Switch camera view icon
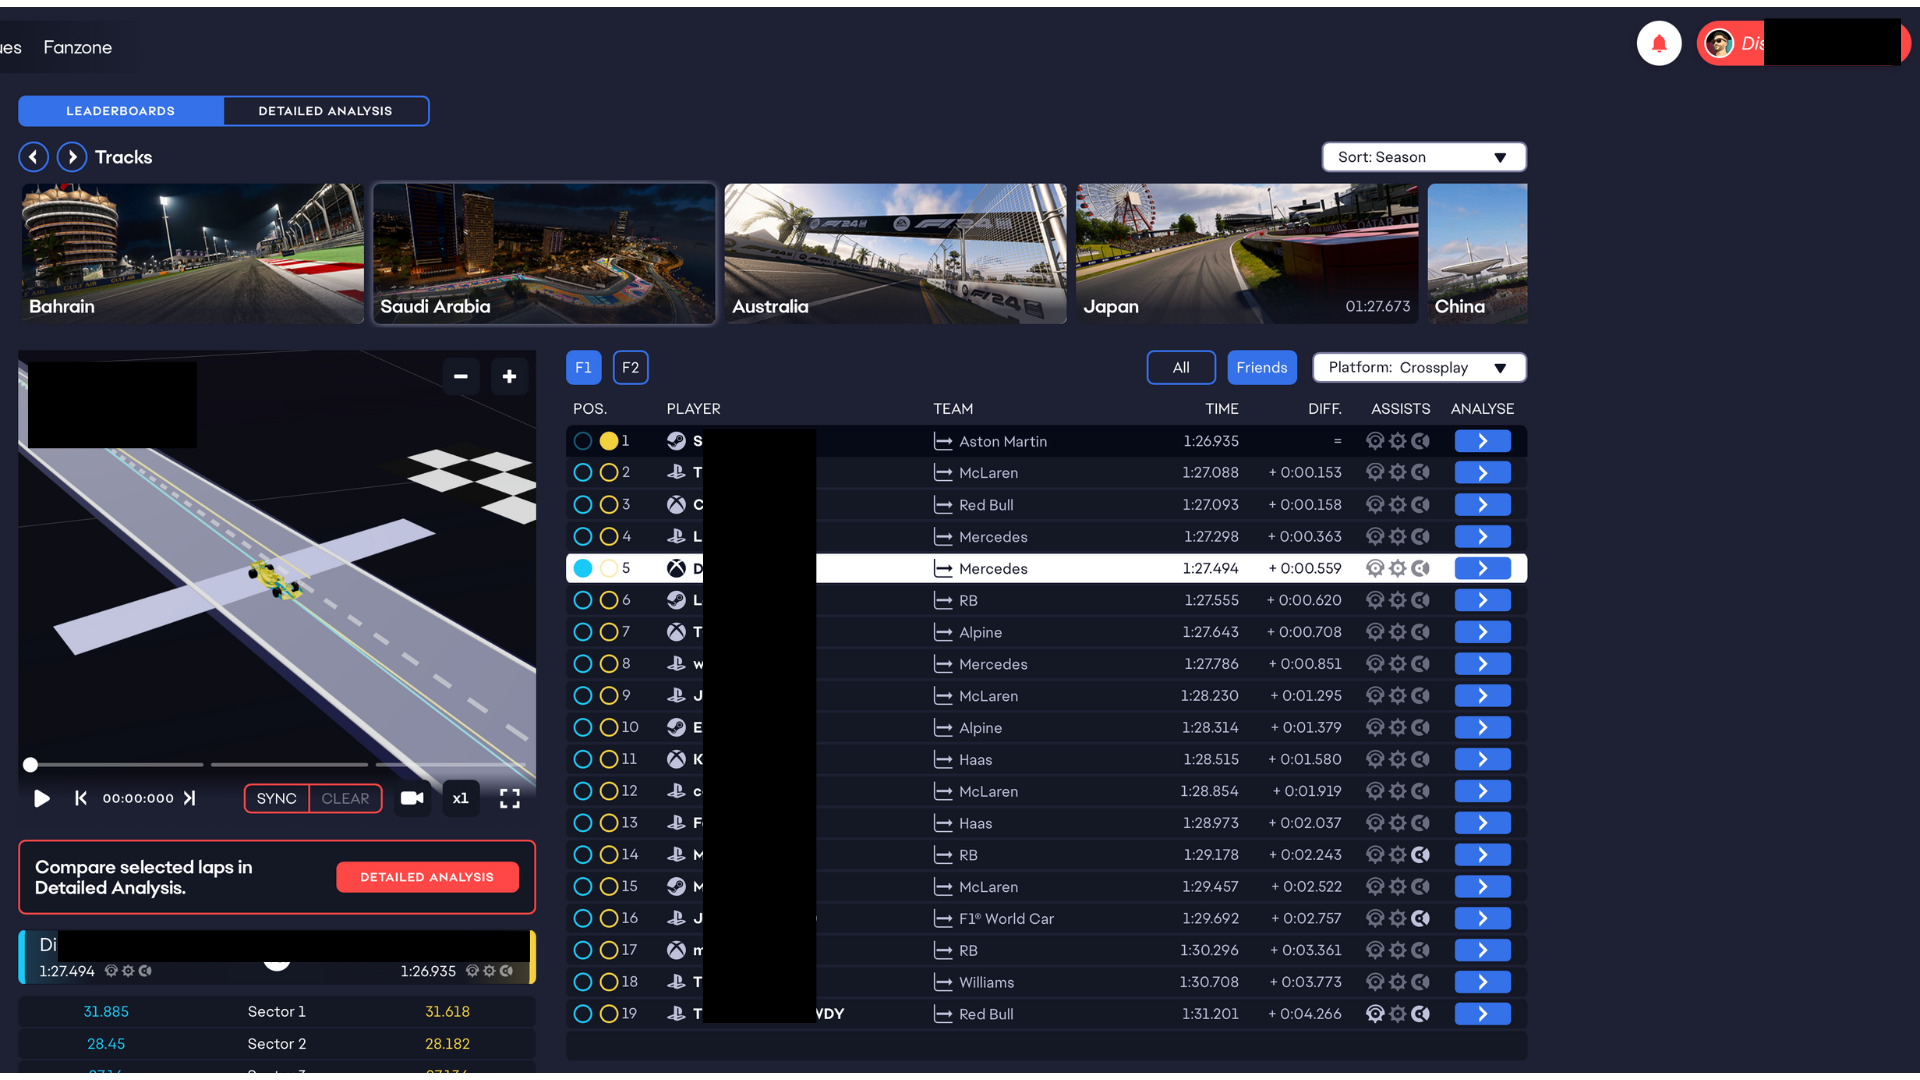 [412, 798]
